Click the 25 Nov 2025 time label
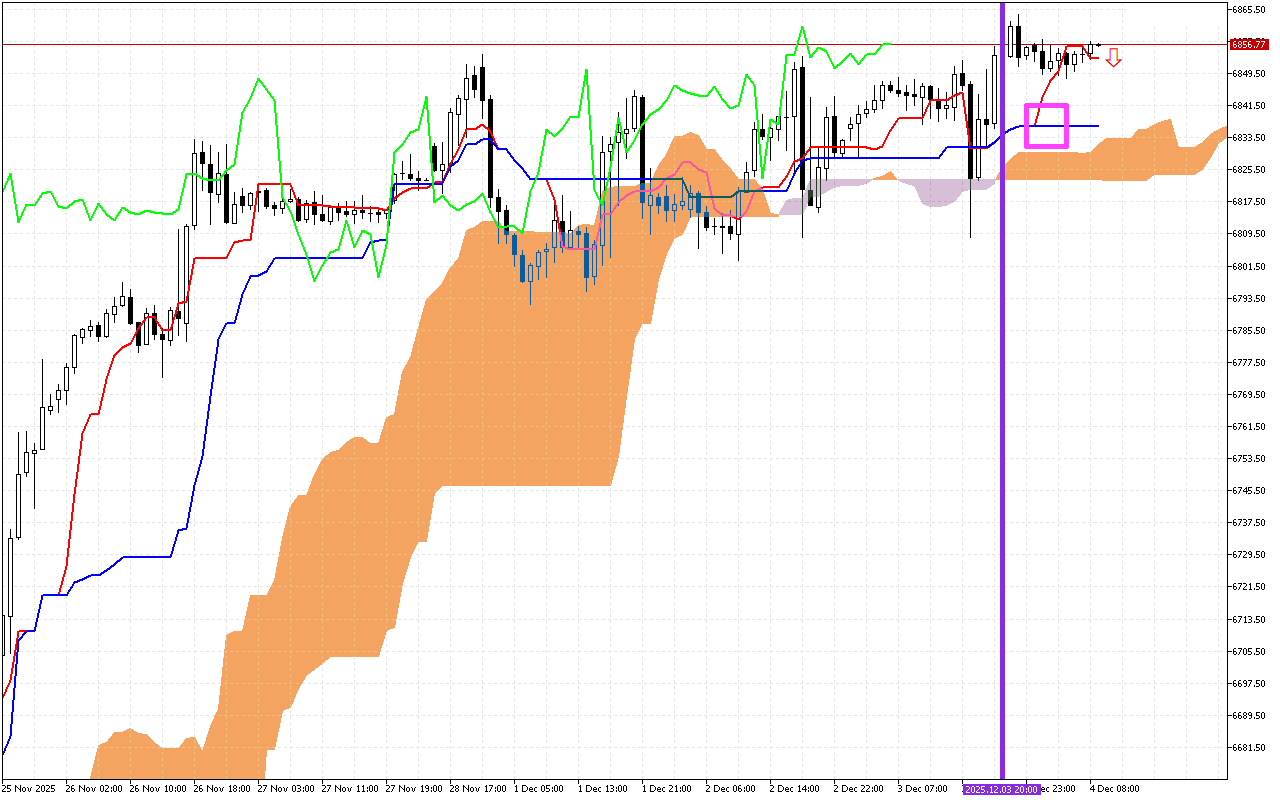This screenshot has height=800, width=1280. (x=28, y=788)
